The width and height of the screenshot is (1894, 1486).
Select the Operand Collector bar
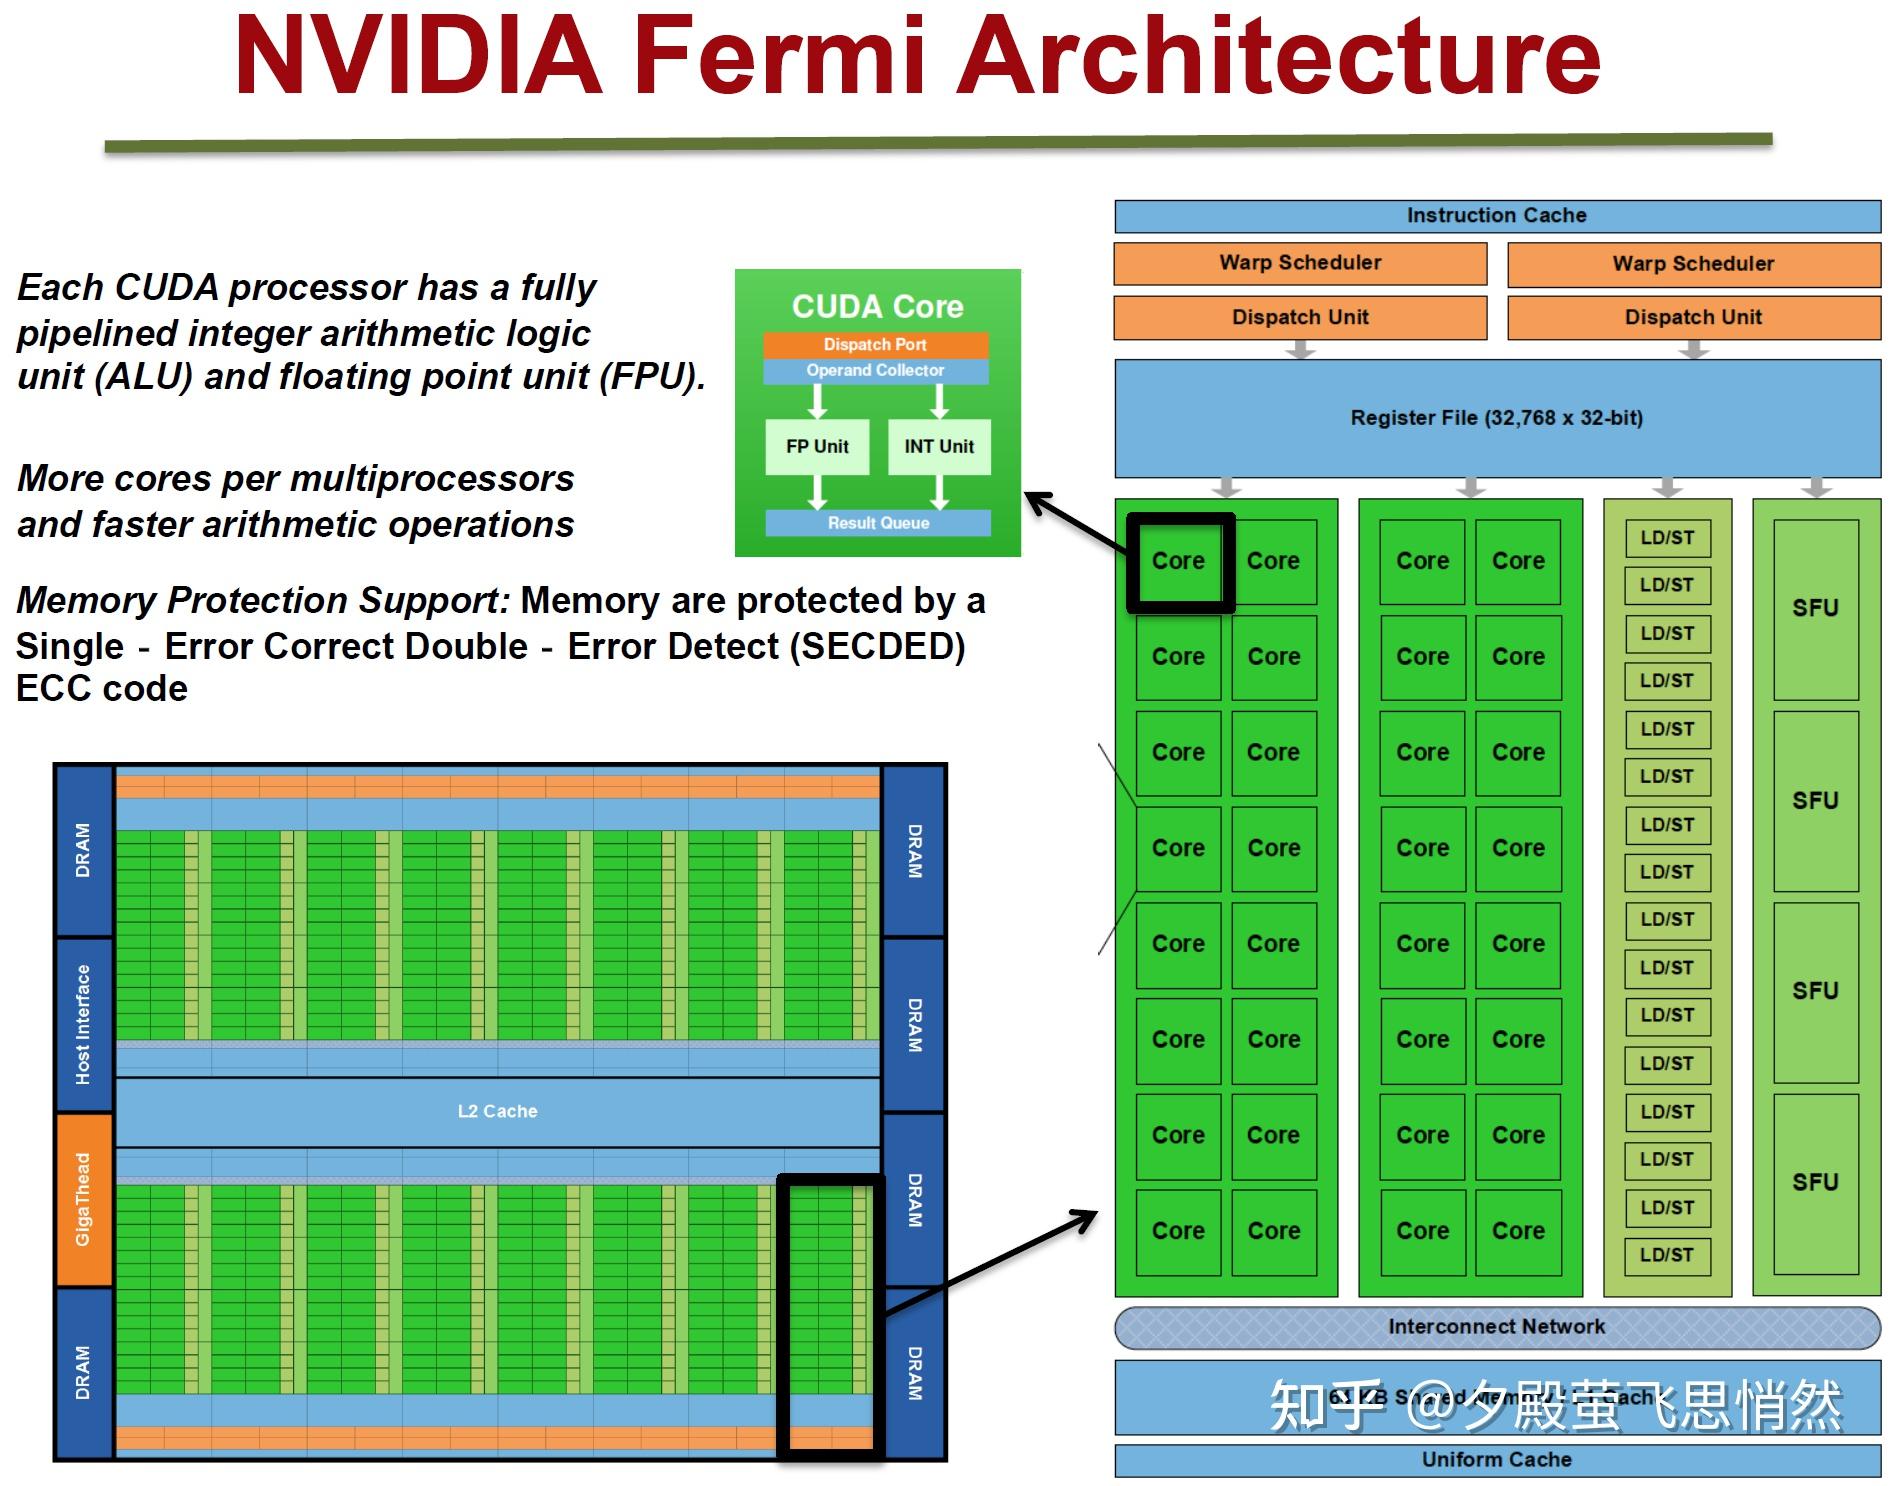pyautogui.click(x=876, y=371)
